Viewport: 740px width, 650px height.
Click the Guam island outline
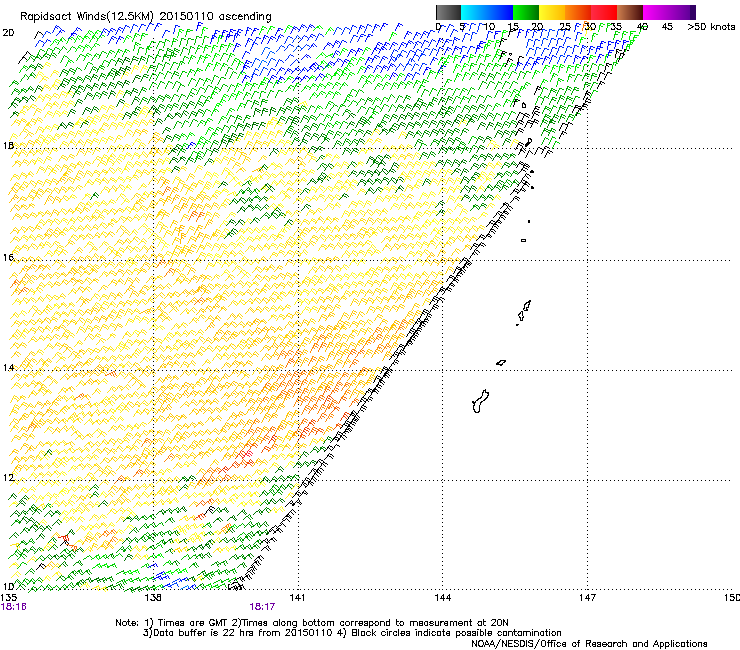click(x=480, y=401)
